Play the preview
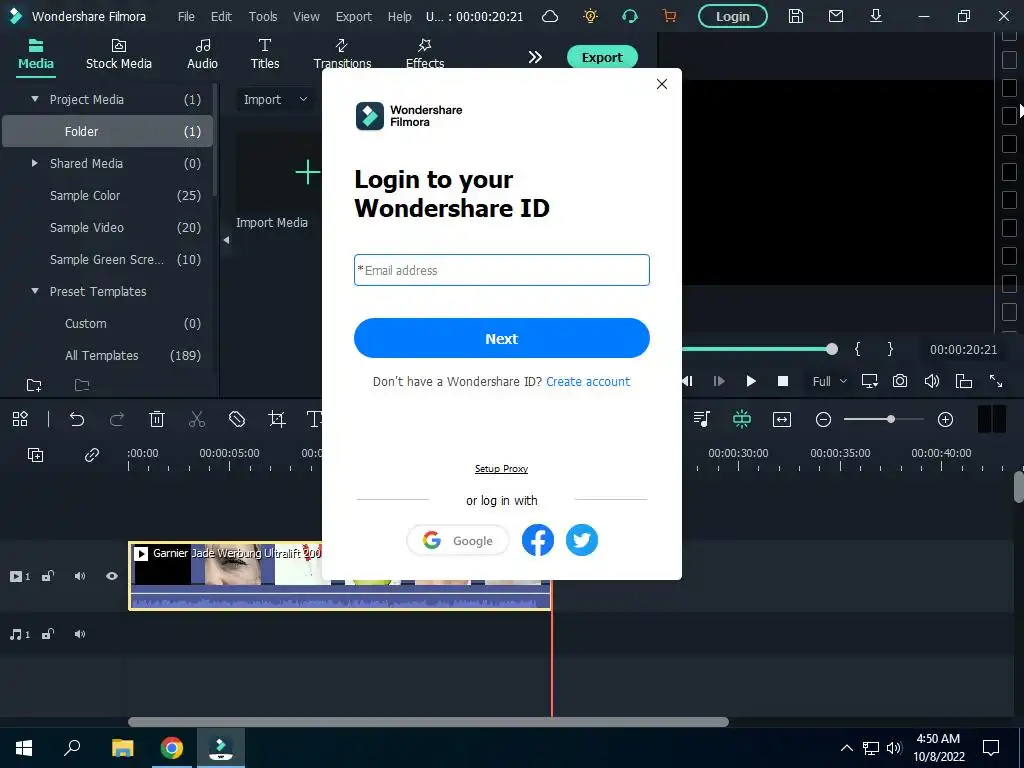 [751, 381]
